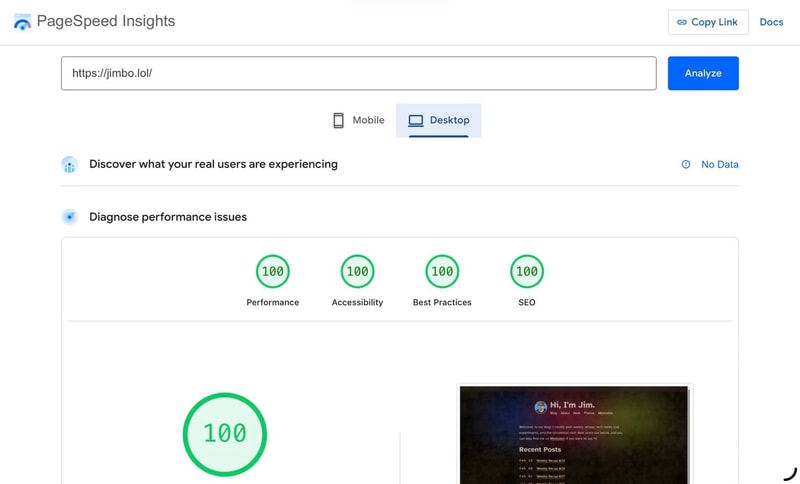Click the No Data info icon
Screen dimensions: 800x484
coord(686,164)
